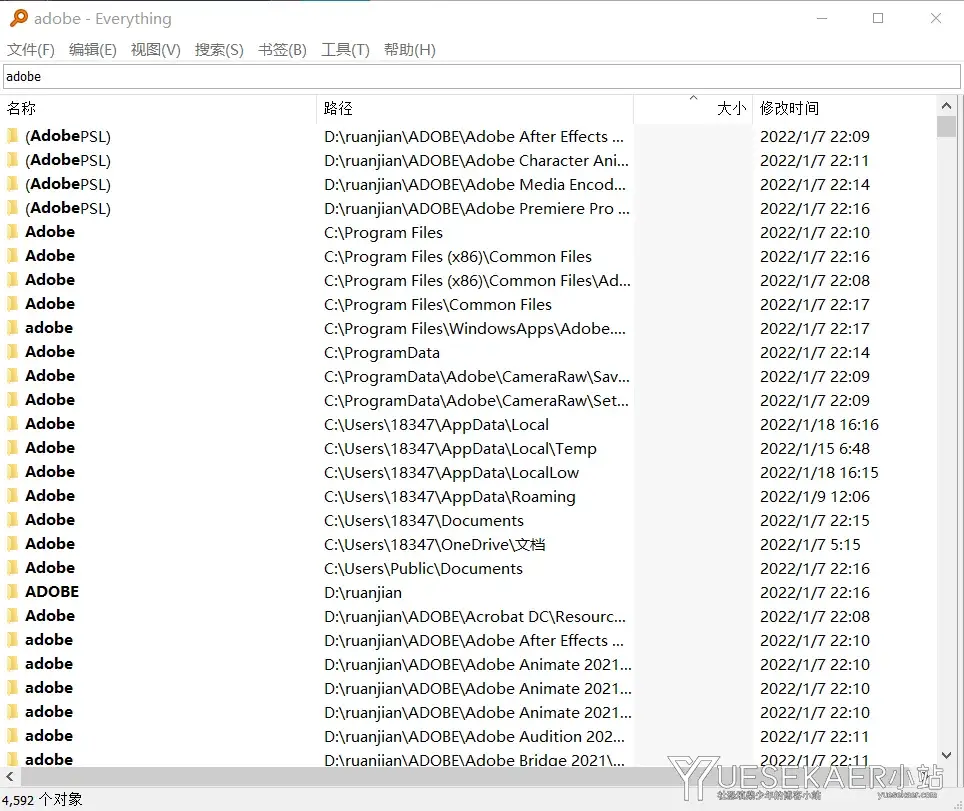Image resolution: width=964 pixels, height=811 pixels.
Task: Select Adobe entry in Common Files\Ad... path
Action: coord(50,280)
